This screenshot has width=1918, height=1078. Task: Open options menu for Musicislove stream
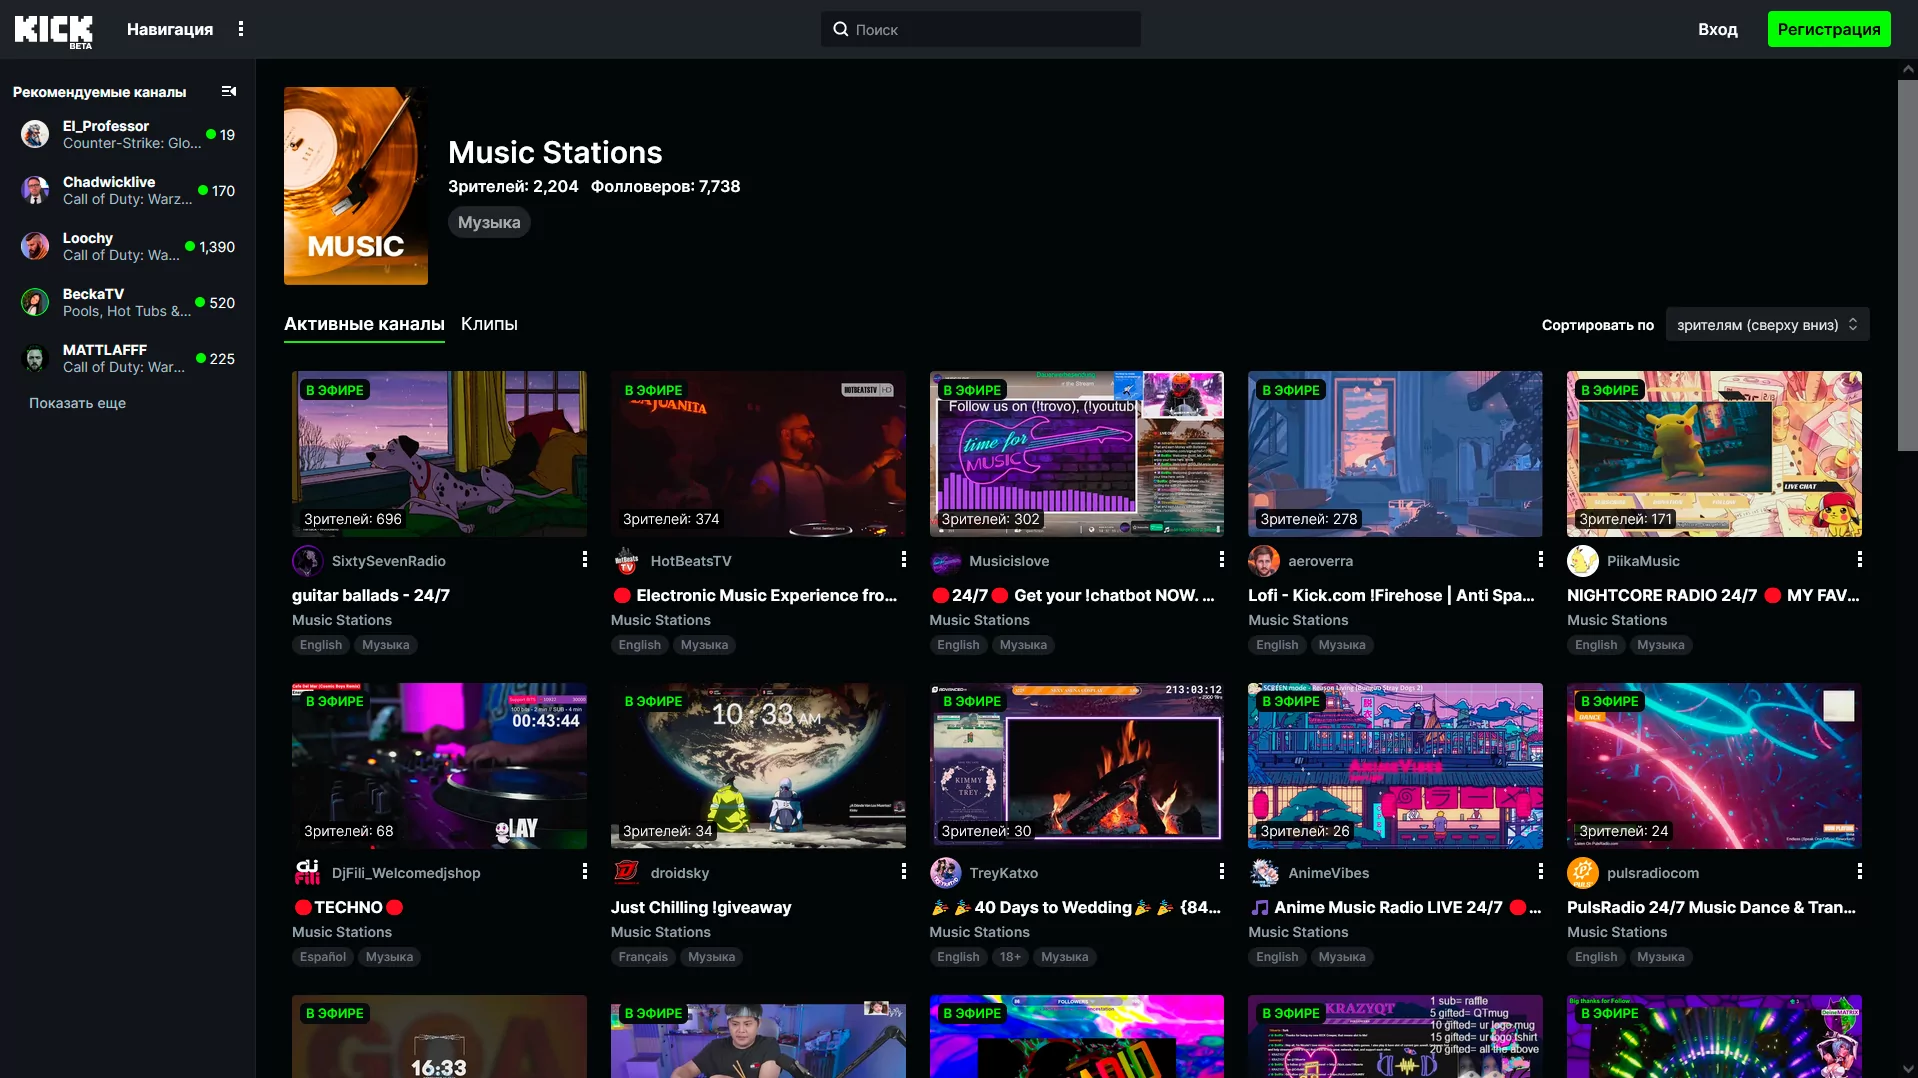coord(1222,560)
